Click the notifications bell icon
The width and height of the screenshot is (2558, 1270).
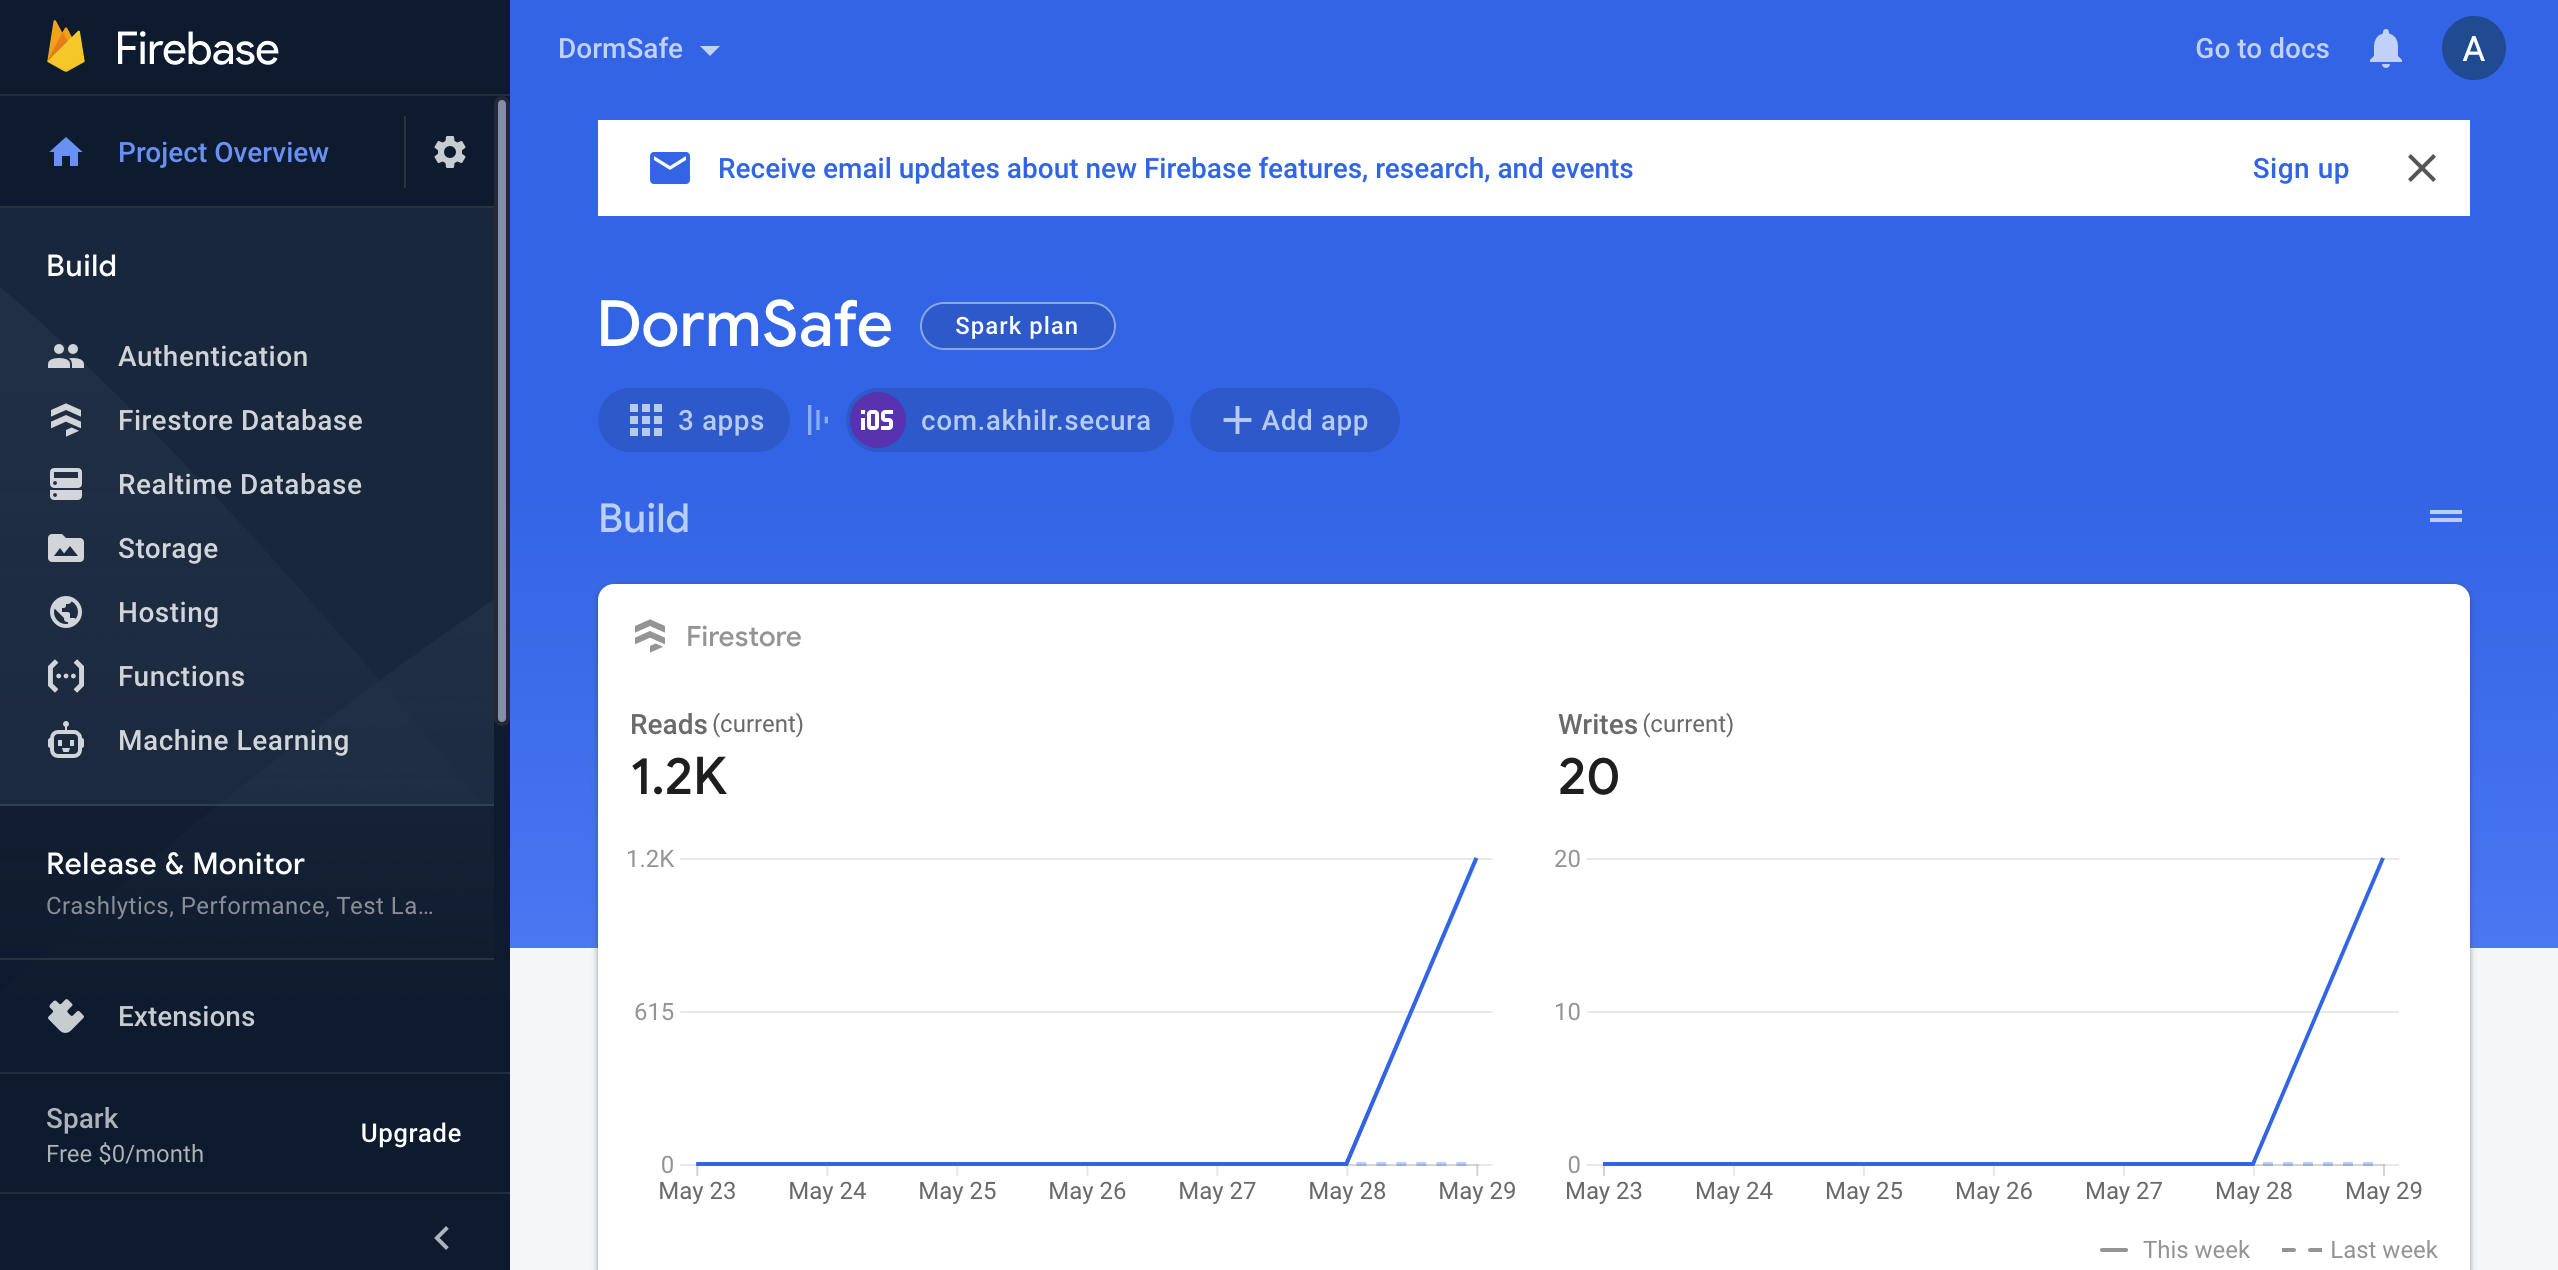pos(2385,48)
